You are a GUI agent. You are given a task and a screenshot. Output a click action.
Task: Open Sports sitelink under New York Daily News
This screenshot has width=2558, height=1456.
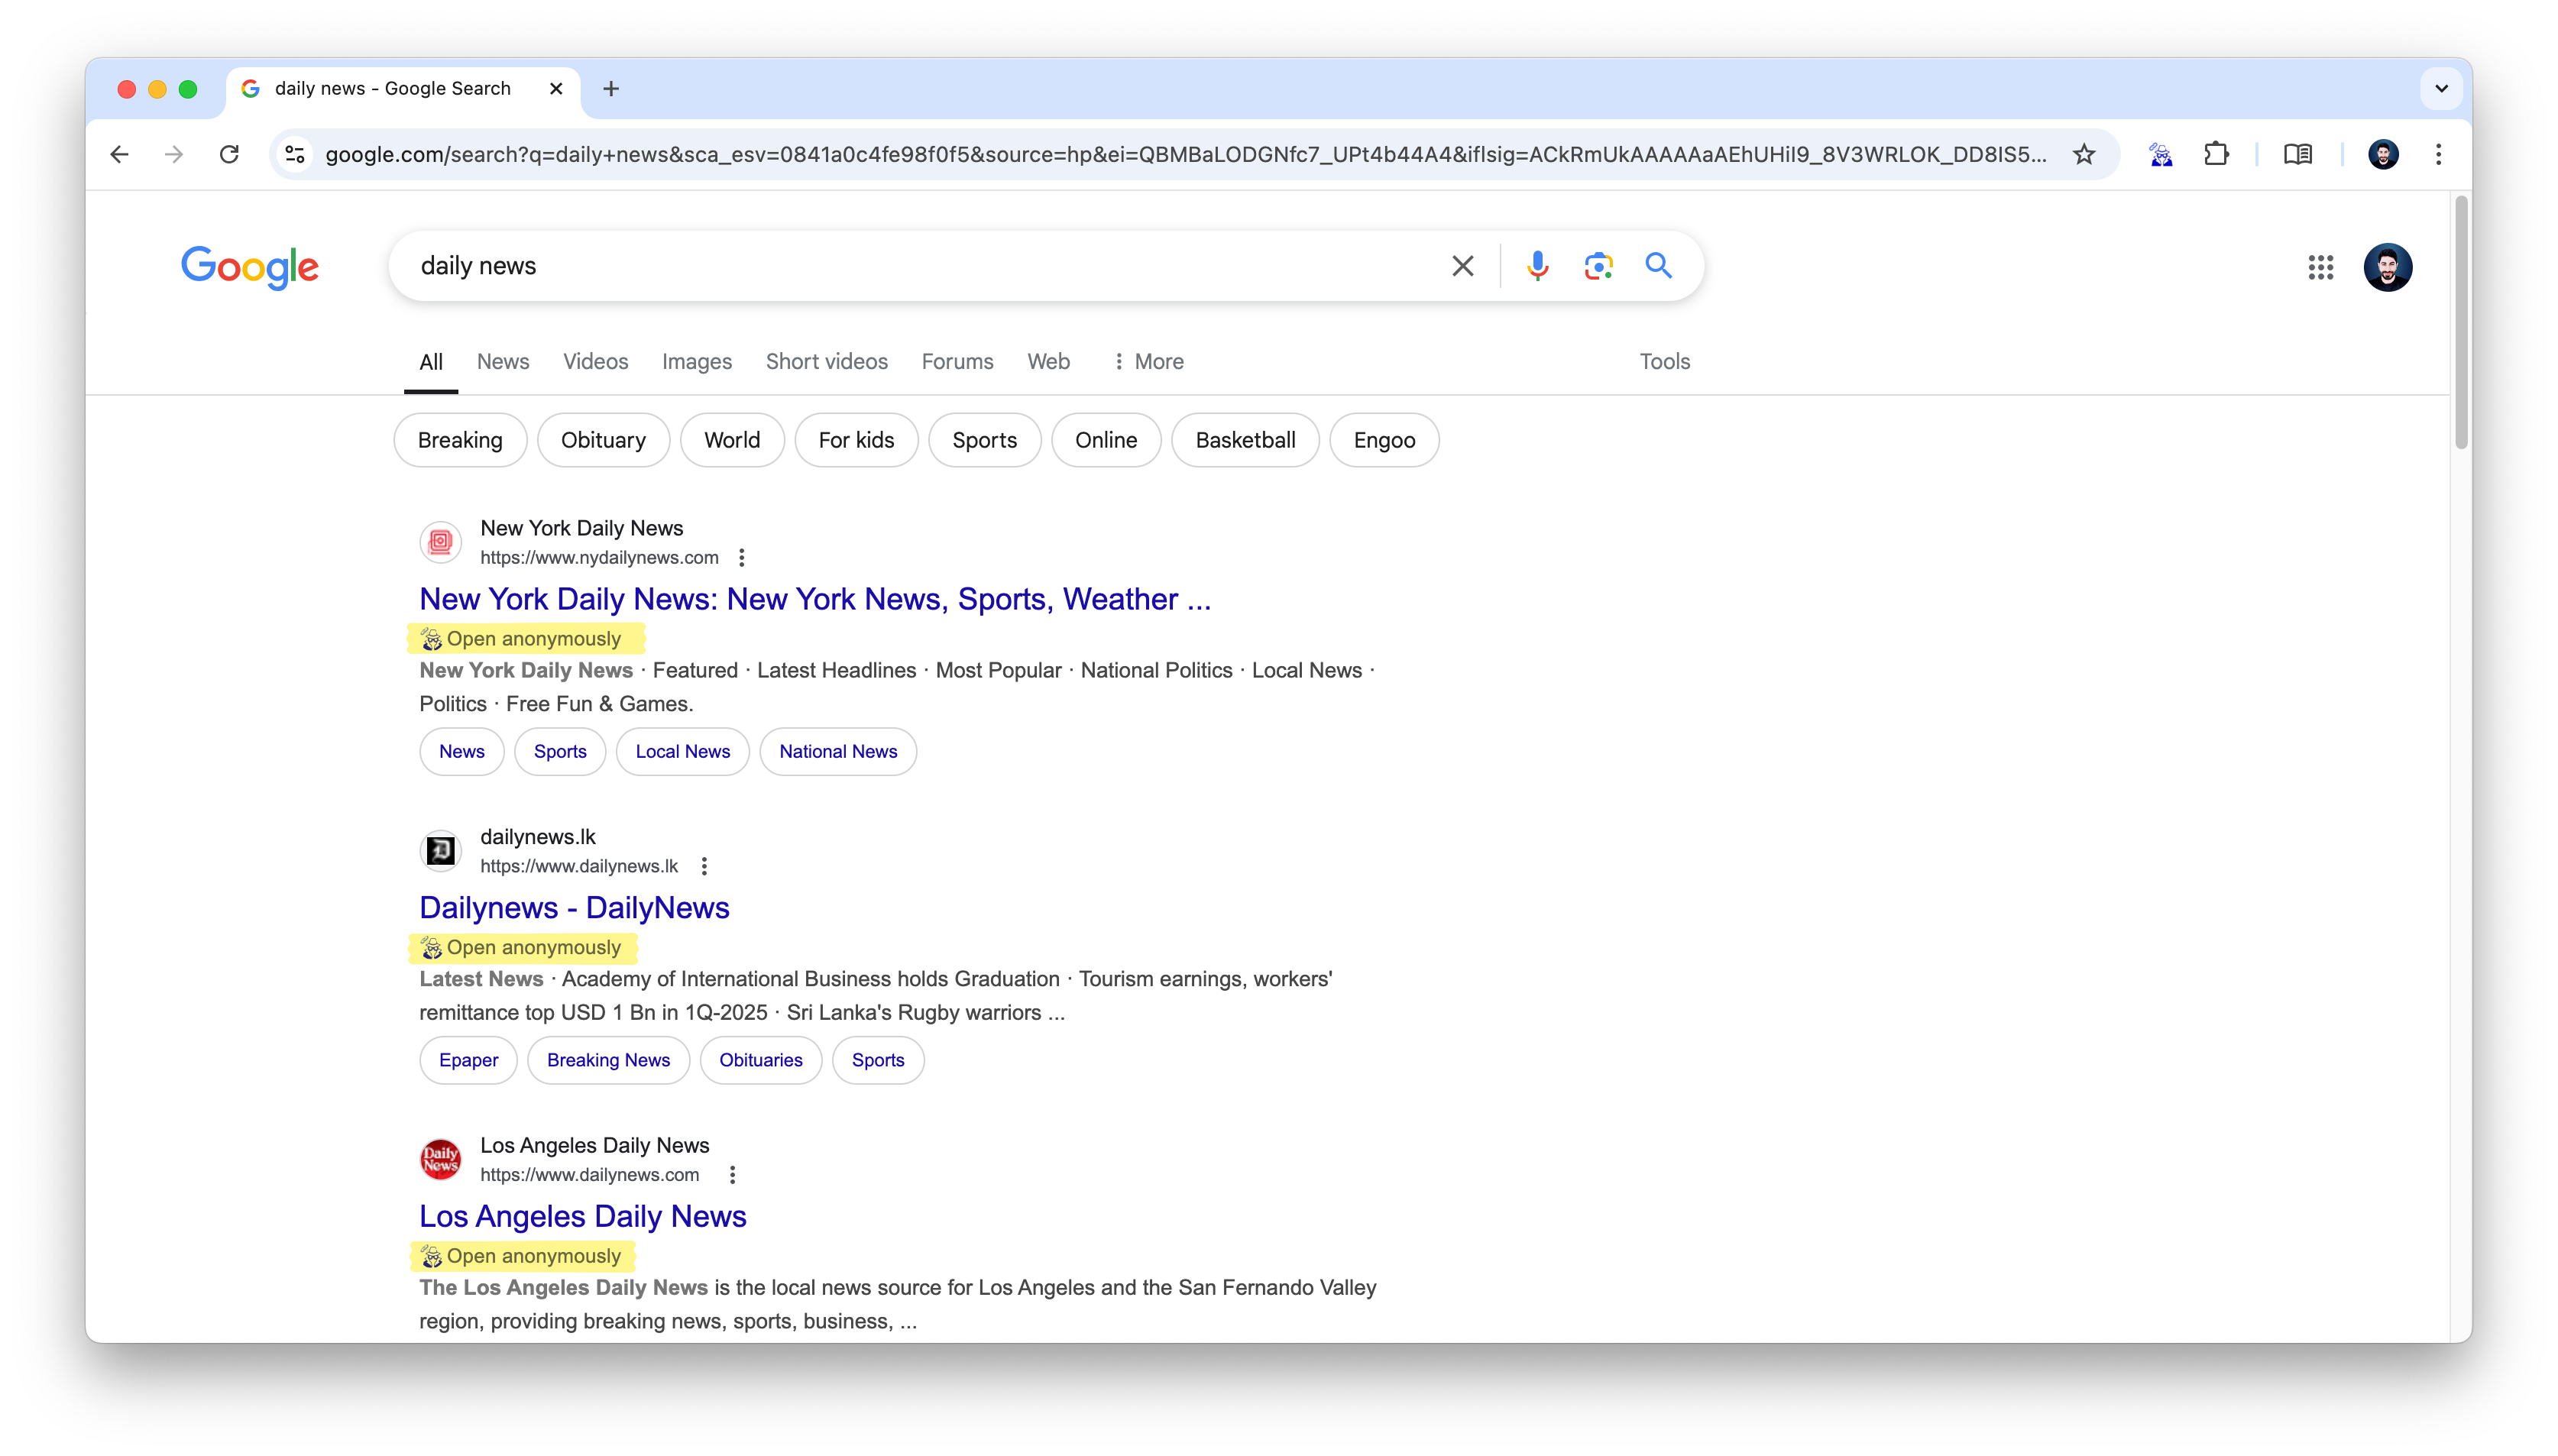560,752
